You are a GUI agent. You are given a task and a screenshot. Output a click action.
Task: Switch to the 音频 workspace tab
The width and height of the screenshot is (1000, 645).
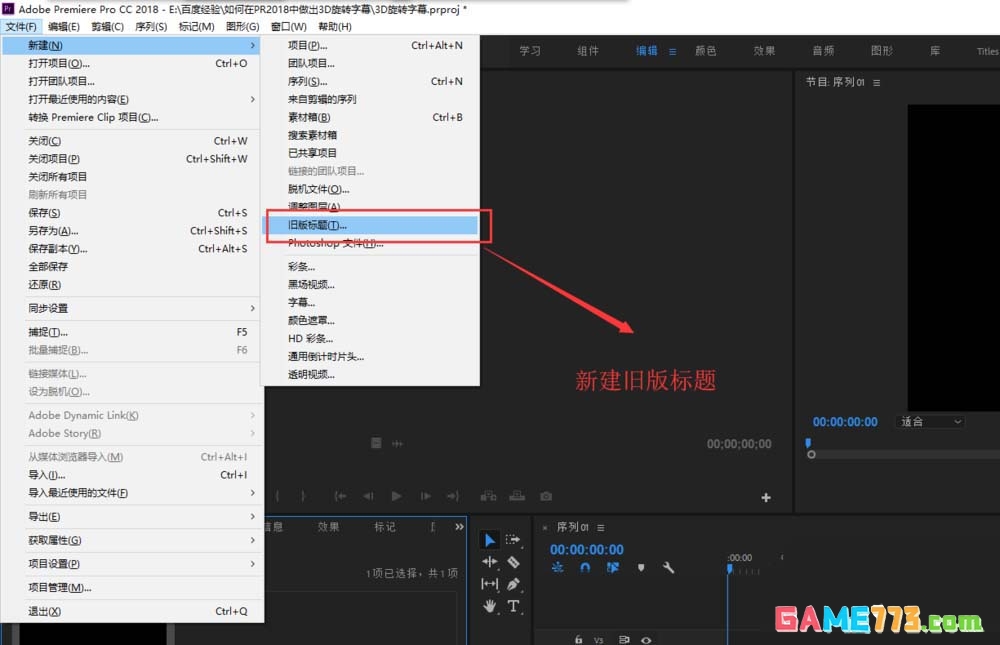823,50
